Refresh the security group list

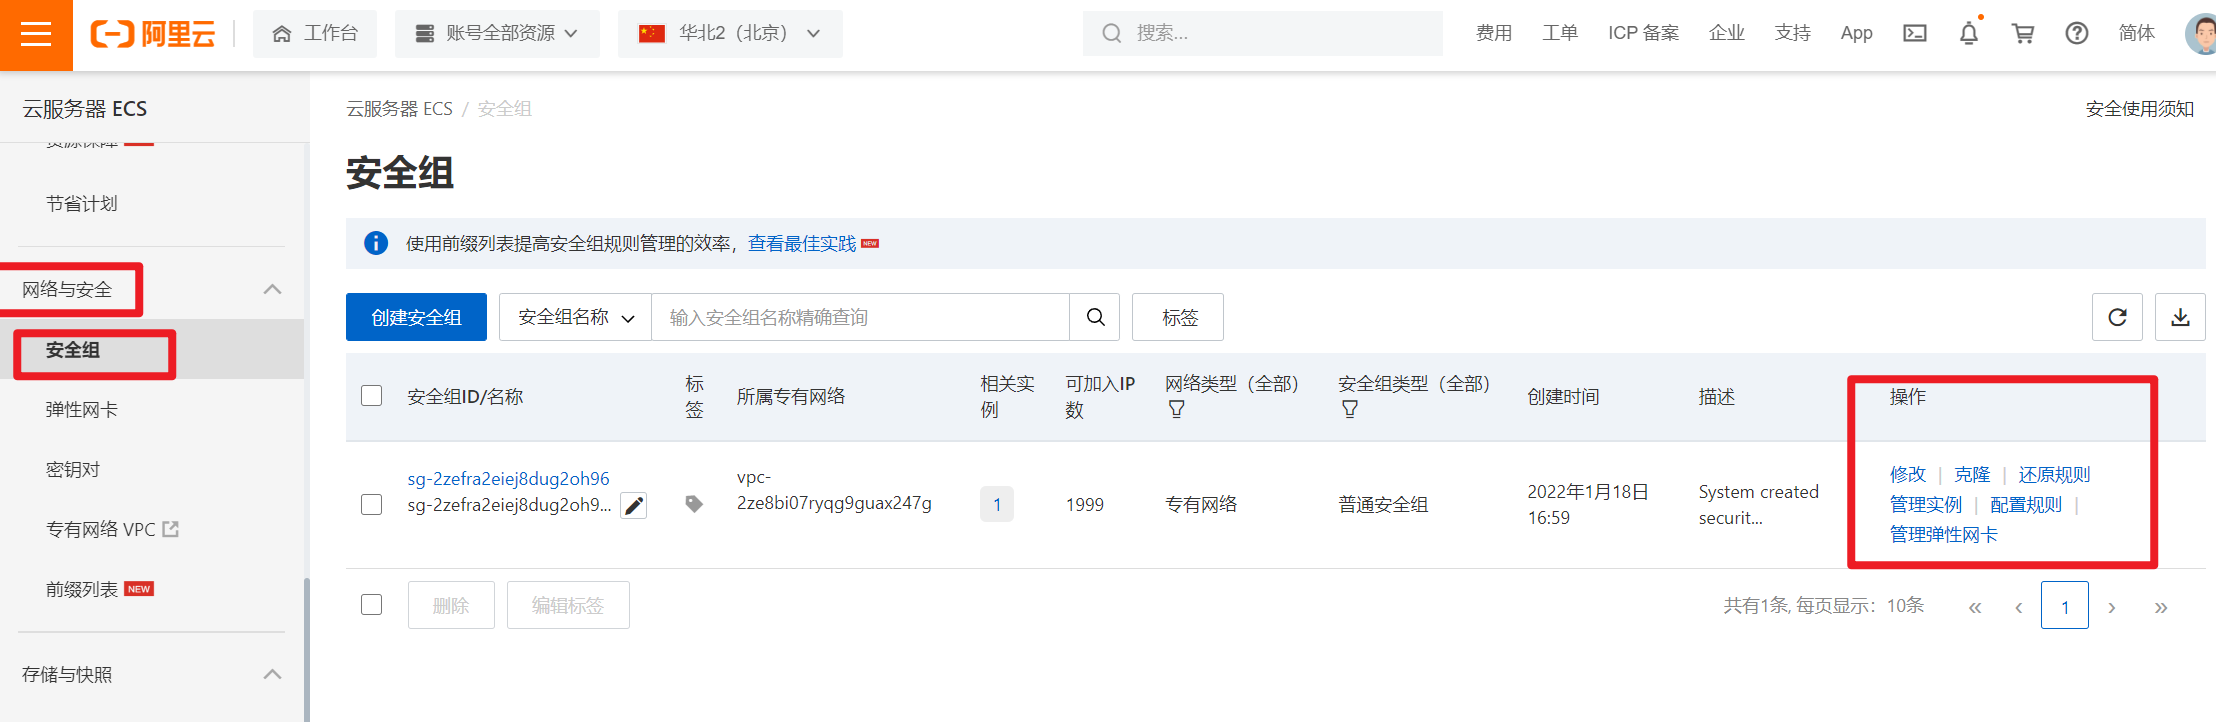point(2116,317)
